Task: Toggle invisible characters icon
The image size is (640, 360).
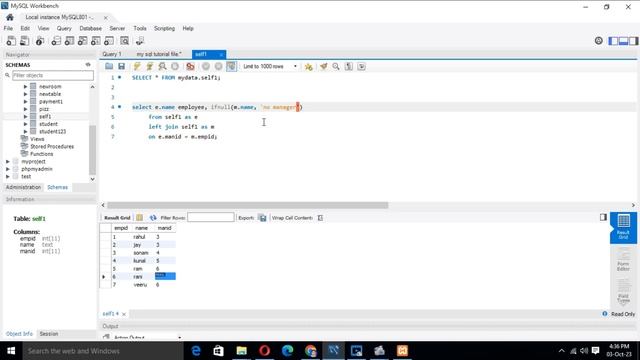Action: 349,66
